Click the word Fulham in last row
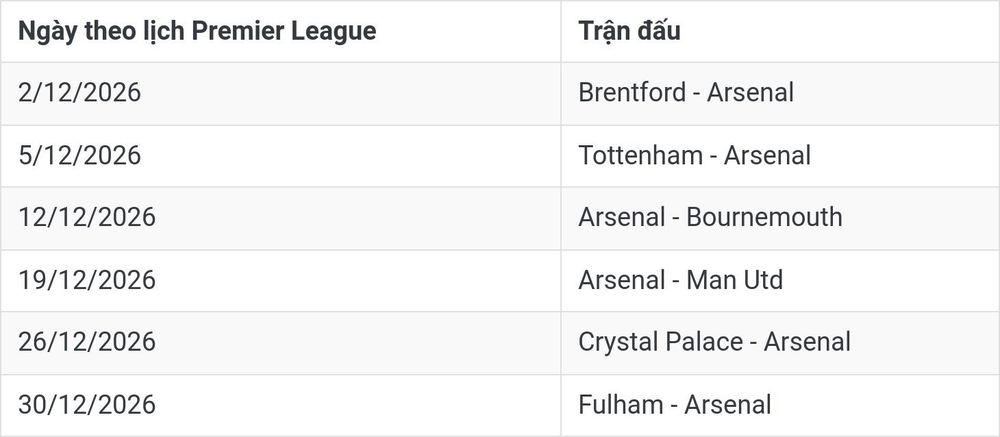This screenshot has height=437, width=1000. pyautogui.click(x=612, y=404)
